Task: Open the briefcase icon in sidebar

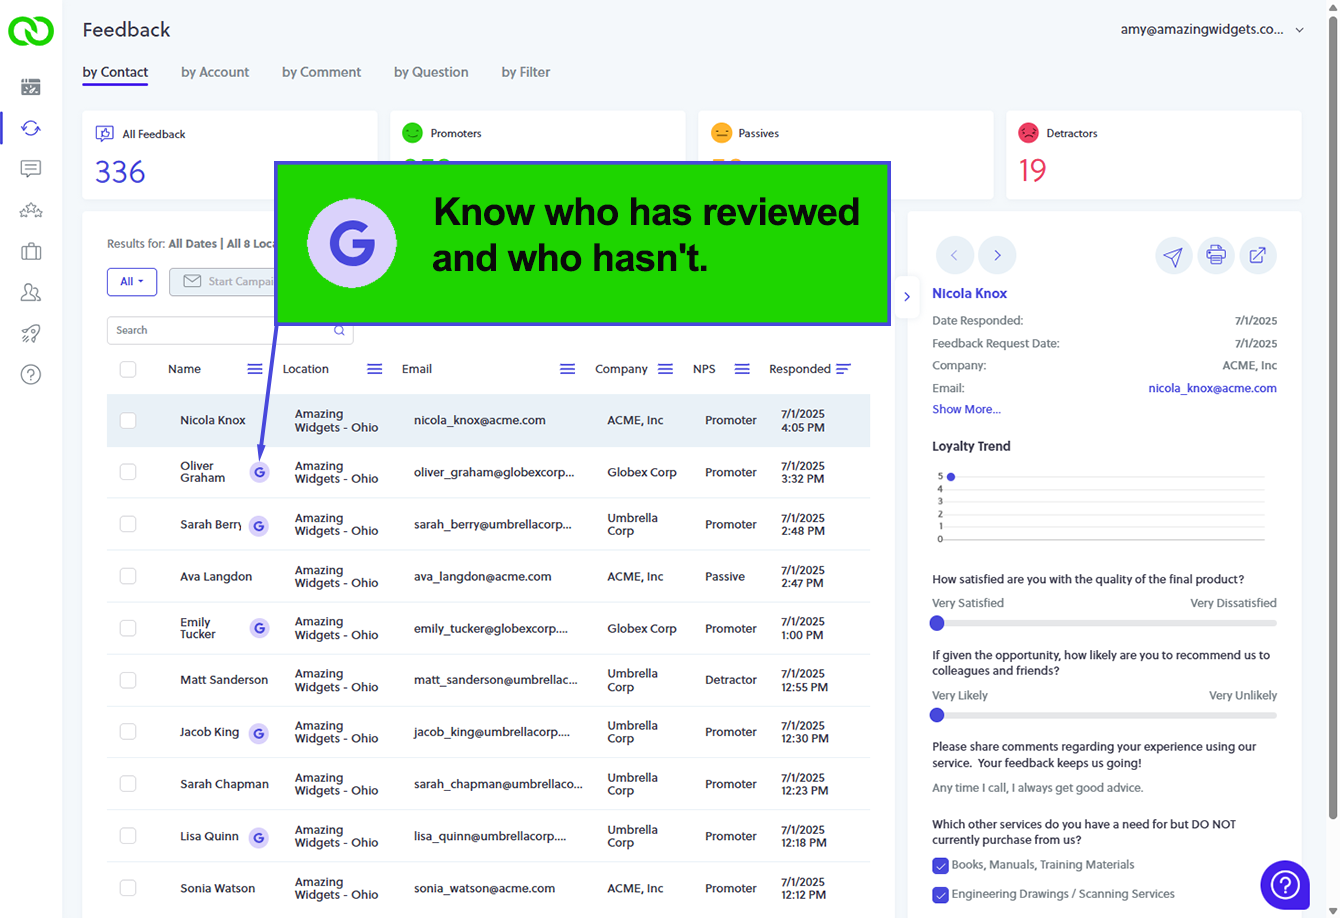Action: [x=31, y=251]
